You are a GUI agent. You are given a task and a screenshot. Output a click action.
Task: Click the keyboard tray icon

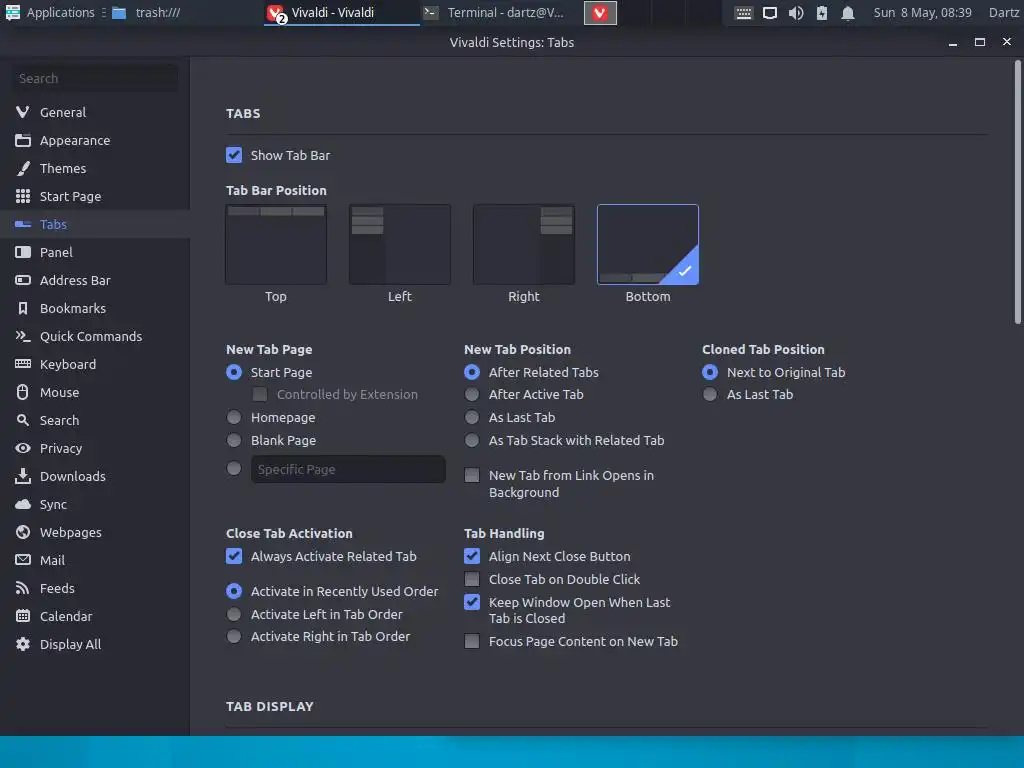[743, 13]
